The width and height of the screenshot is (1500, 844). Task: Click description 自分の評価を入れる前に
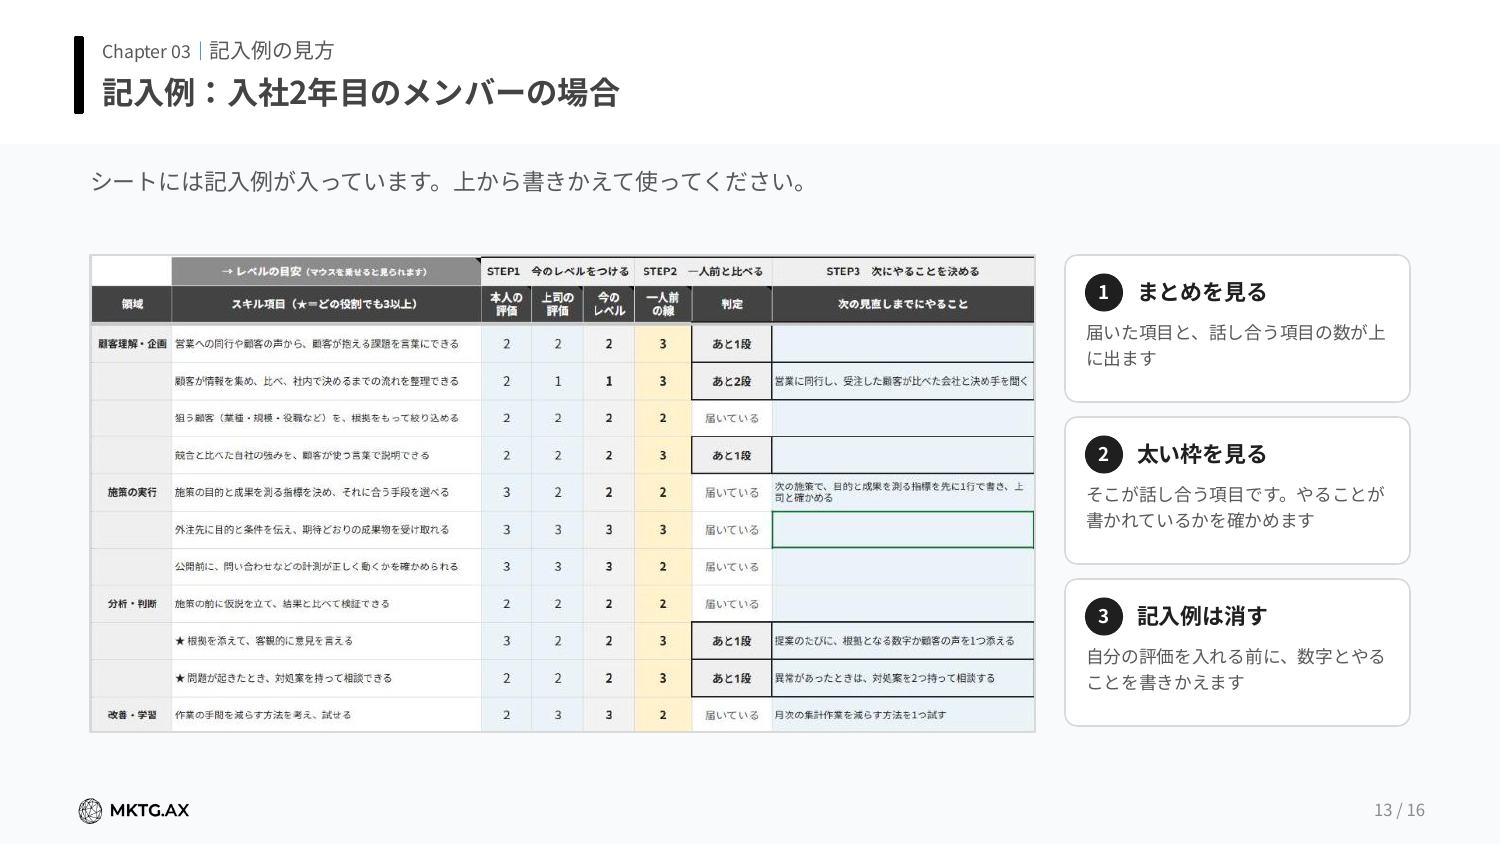1236,669
